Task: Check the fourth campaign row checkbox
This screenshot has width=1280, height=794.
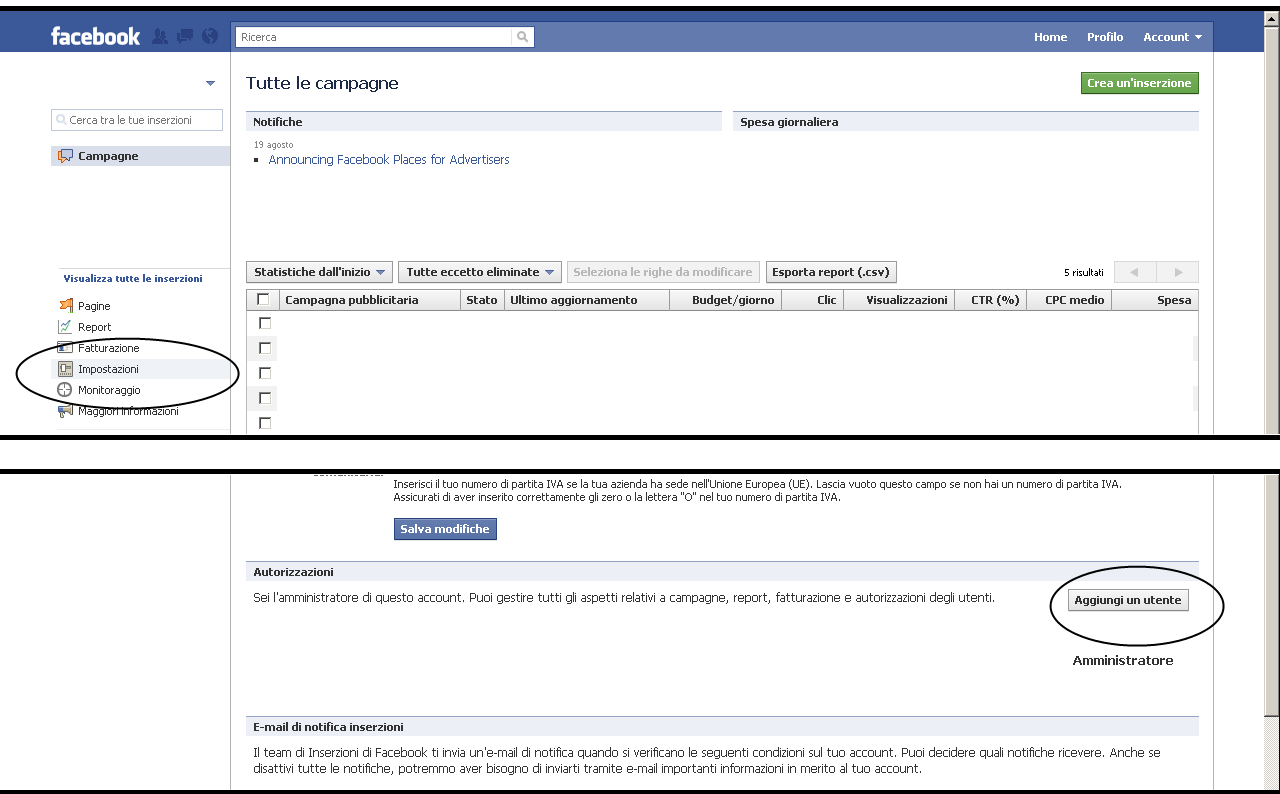Action: coord(265,398)
